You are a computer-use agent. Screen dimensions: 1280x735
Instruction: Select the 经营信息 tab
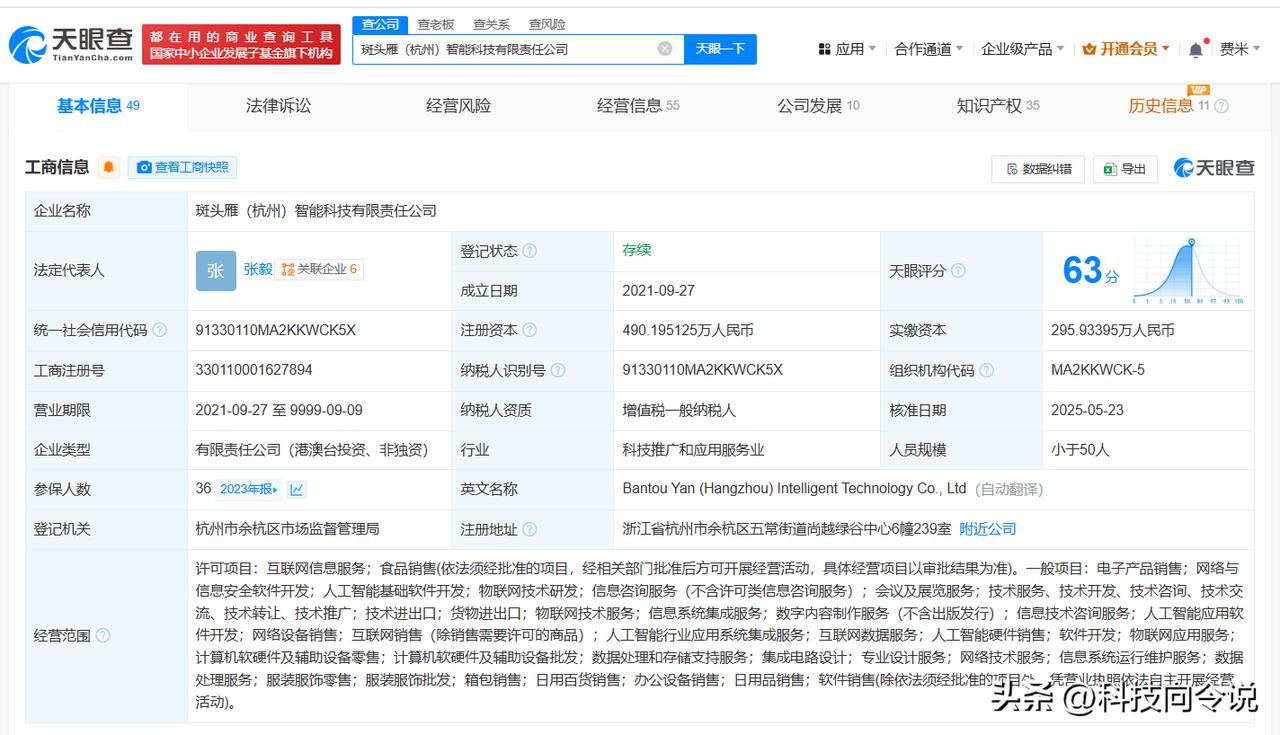[x=638, y=106]
